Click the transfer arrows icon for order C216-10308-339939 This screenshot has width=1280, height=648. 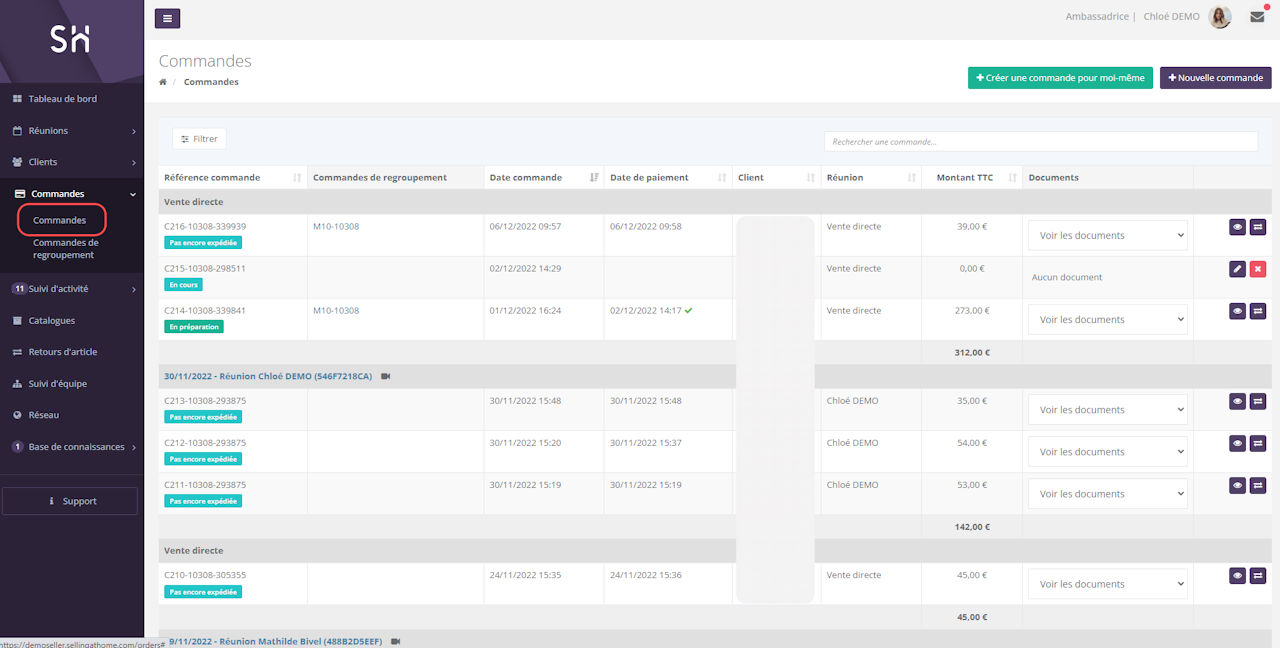tap(1258, 227)
